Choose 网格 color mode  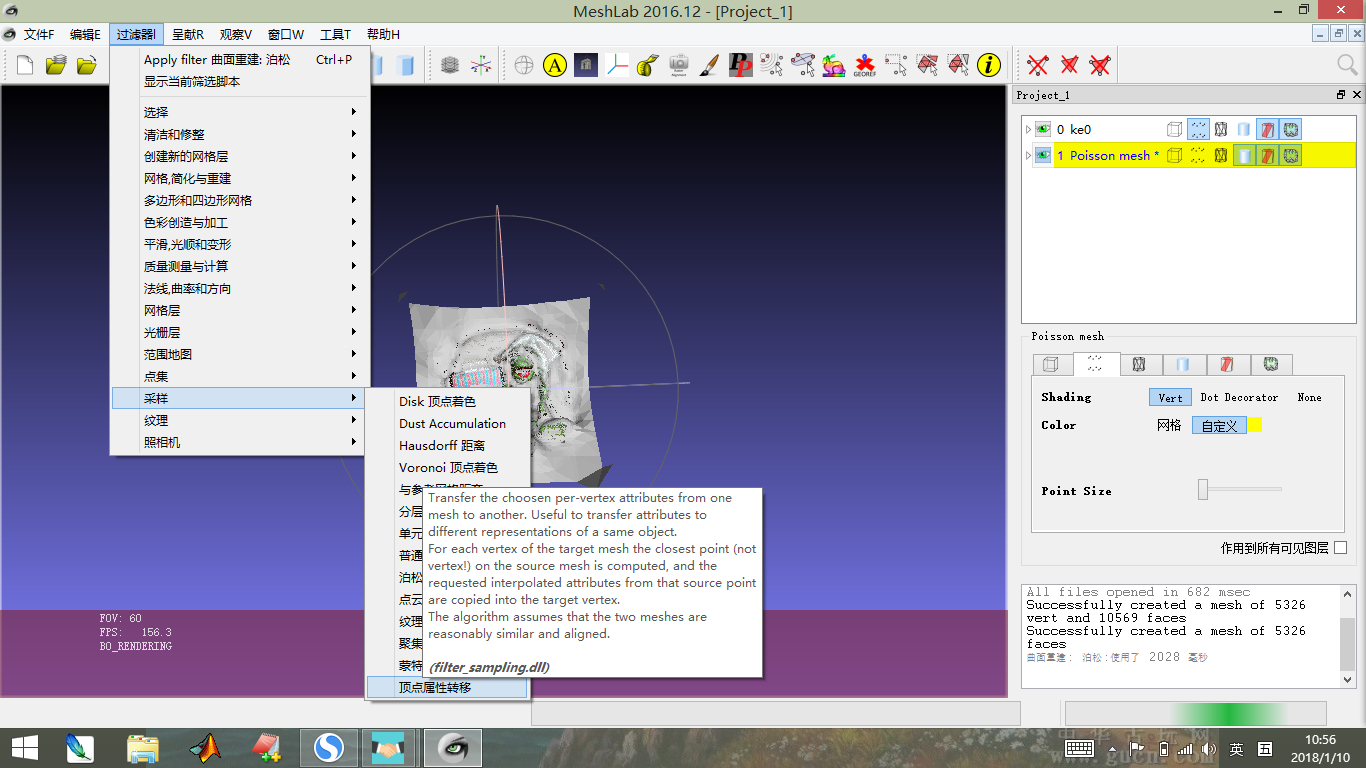pos(1169,425)
